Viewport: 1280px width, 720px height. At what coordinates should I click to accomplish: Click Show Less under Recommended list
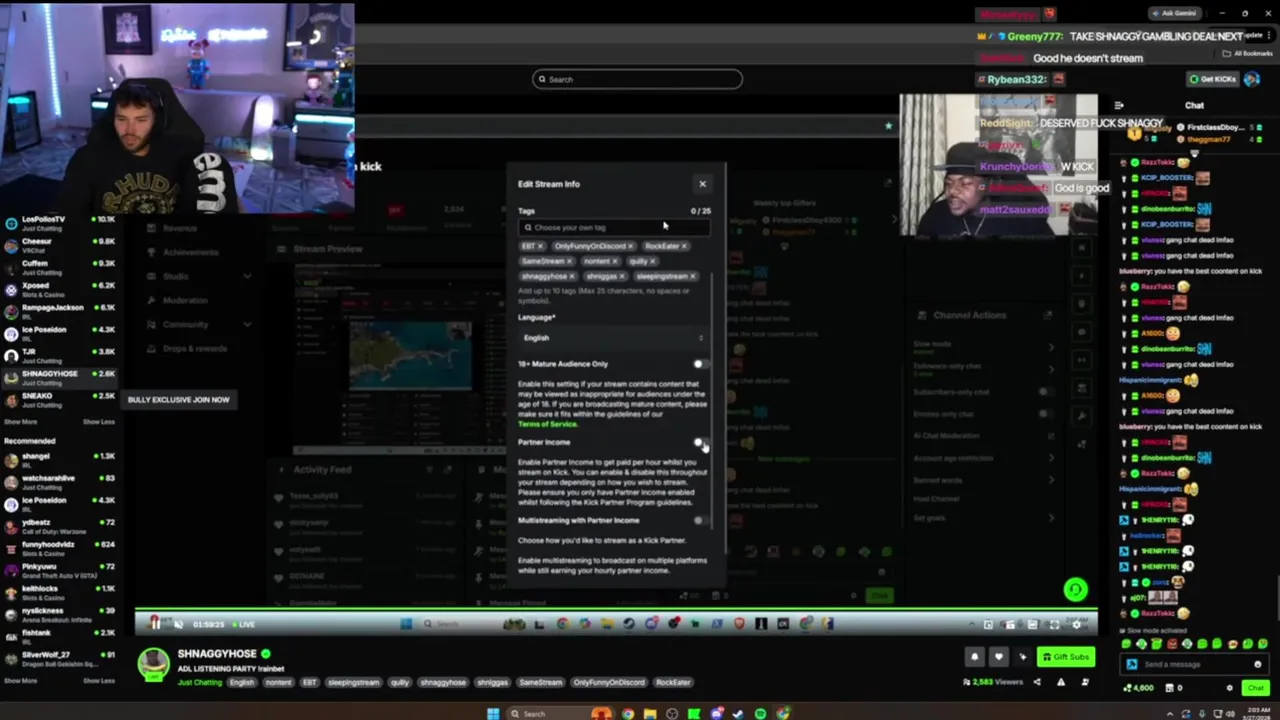coord(98,681)
